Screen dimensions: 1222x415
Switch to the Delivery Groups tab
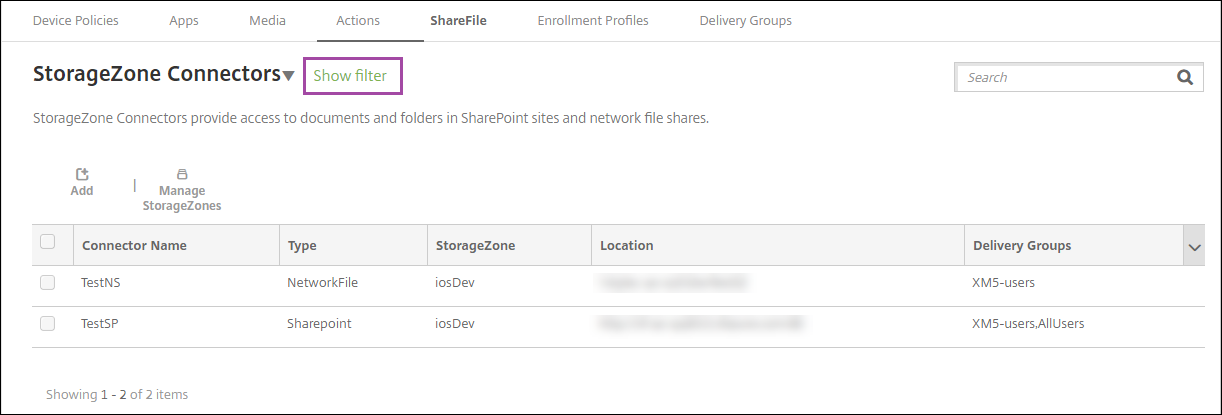(x=745, y=20)
